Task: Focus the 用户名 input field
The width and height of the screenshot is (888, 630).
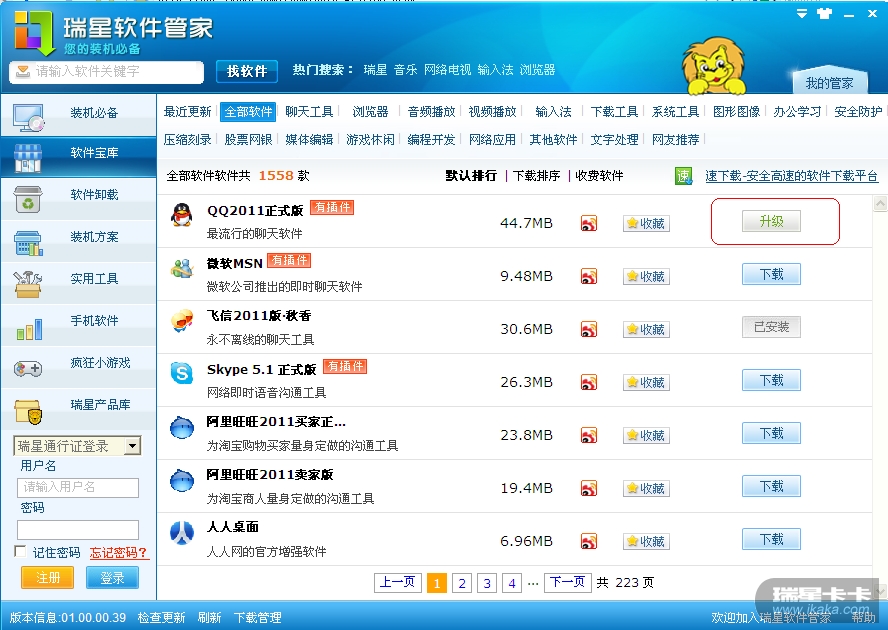Action: pos(78,487)
